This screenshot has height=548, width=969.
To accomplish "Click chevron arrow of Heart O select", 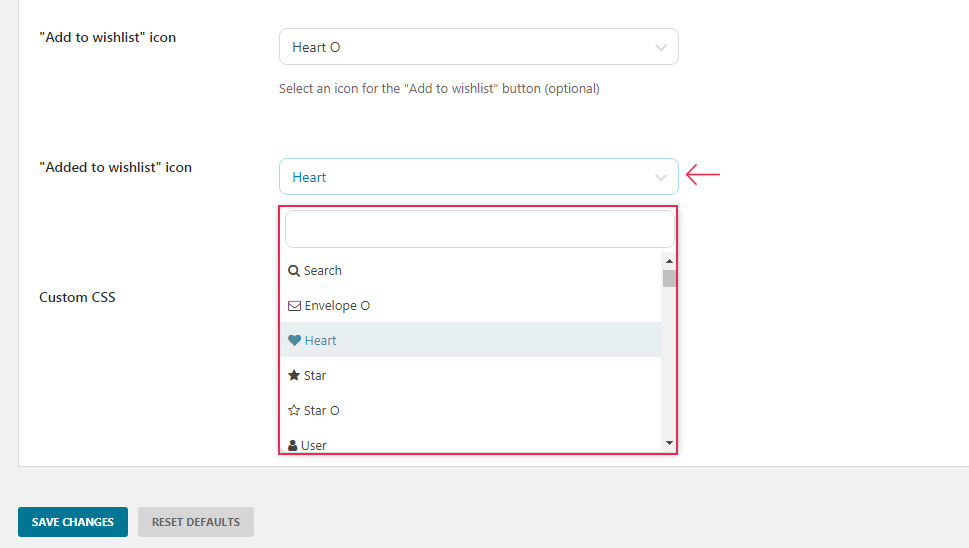I will pyautogui.click(x=660, y=47).
